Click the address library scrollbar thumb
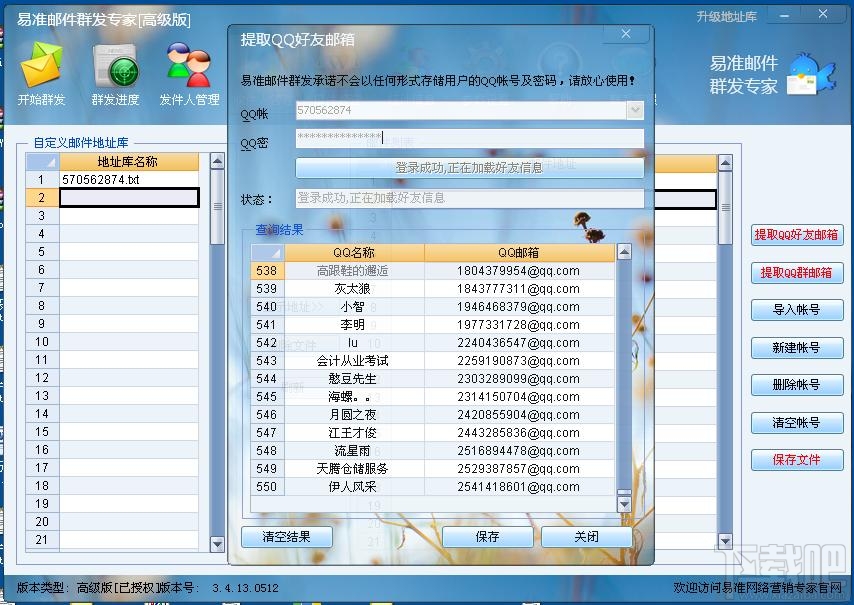Image resolution: width=854 pixels, height=605 pixels. coord(217,207)
